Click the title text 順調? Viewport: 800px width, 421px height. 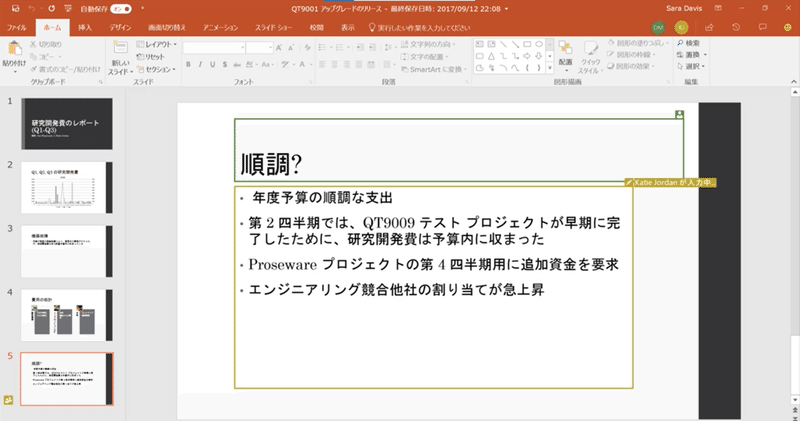[x=271, y=164]
